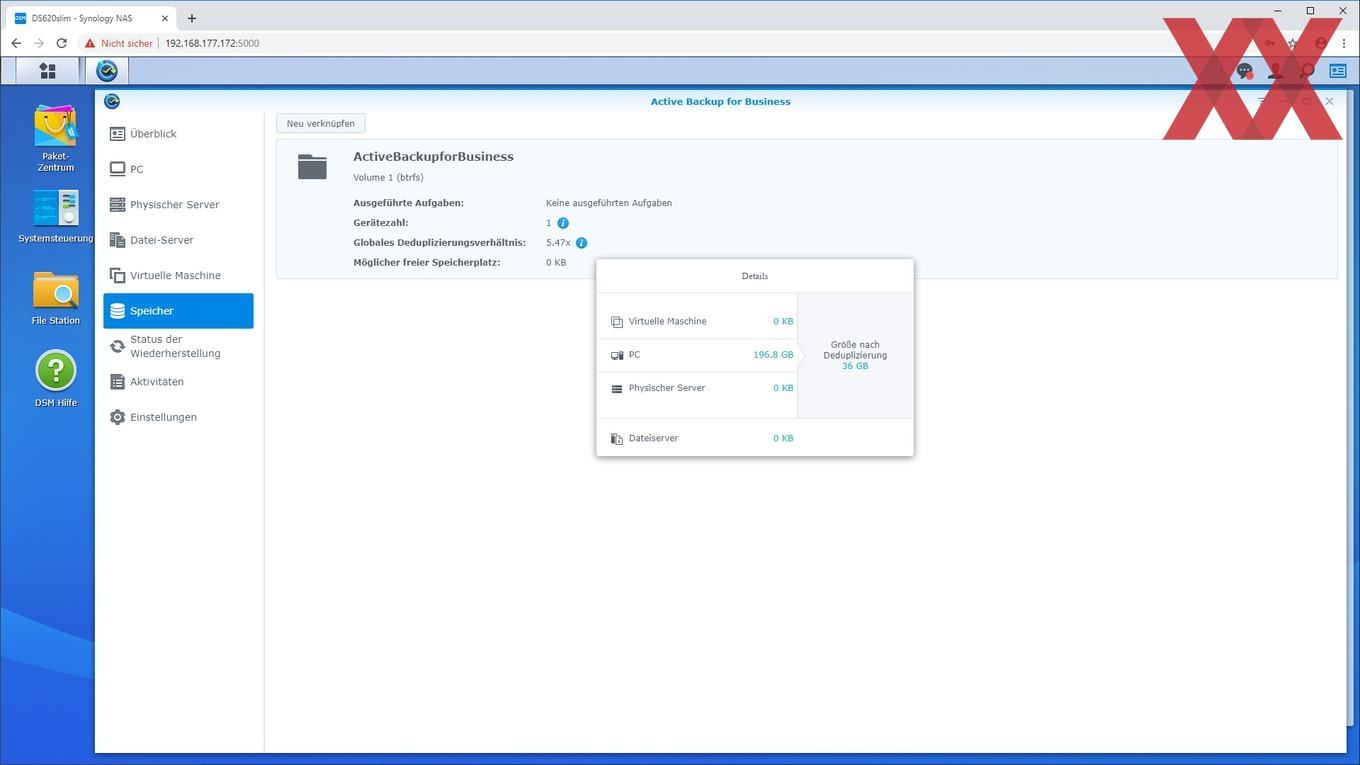Screen dimensions: 1360x765
Task: Select Physischer Server sidebar item
Action: [178, 205]
